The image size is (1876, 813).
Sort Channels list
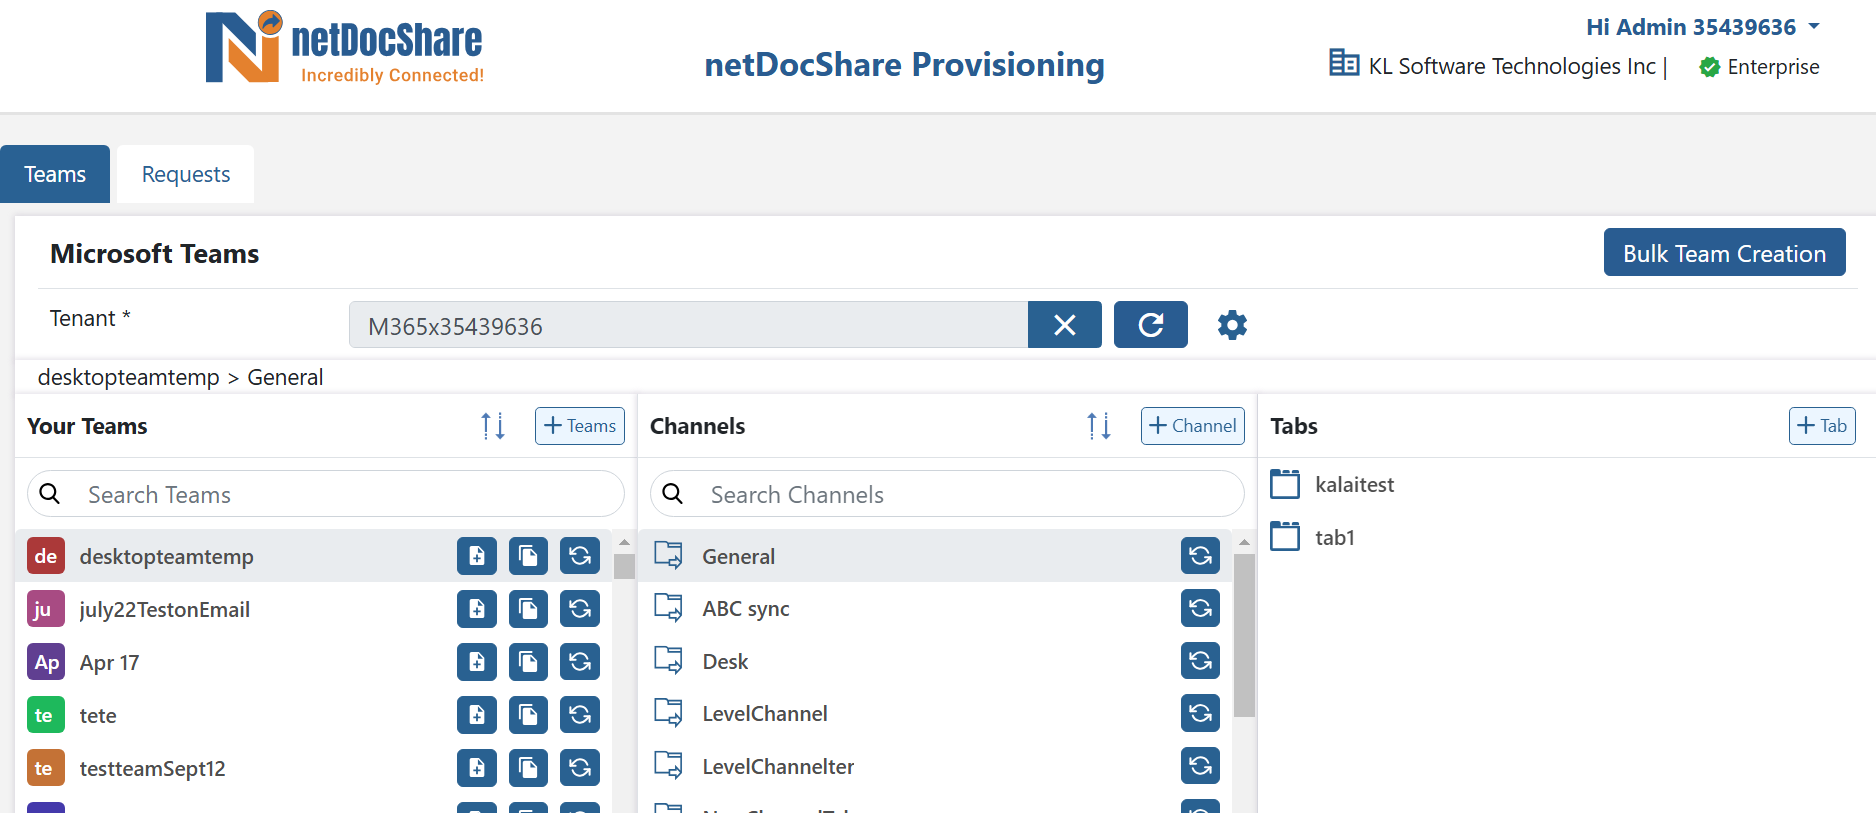1099,426
